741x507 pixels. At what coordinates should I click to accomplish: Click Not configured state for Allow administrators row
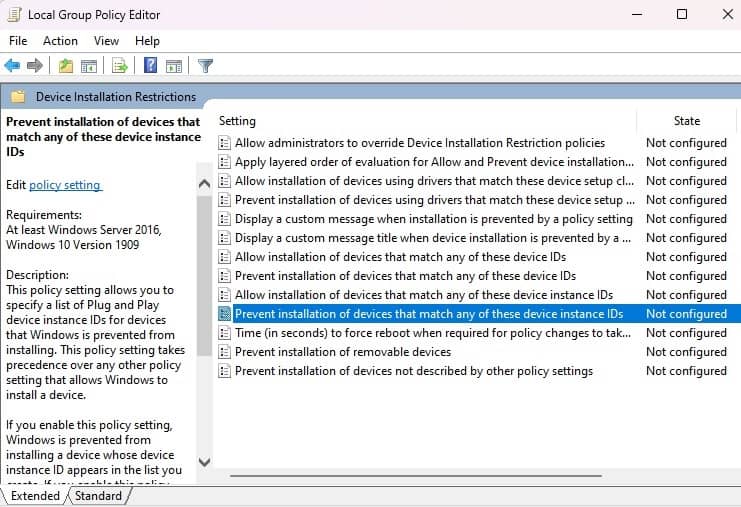686,143
